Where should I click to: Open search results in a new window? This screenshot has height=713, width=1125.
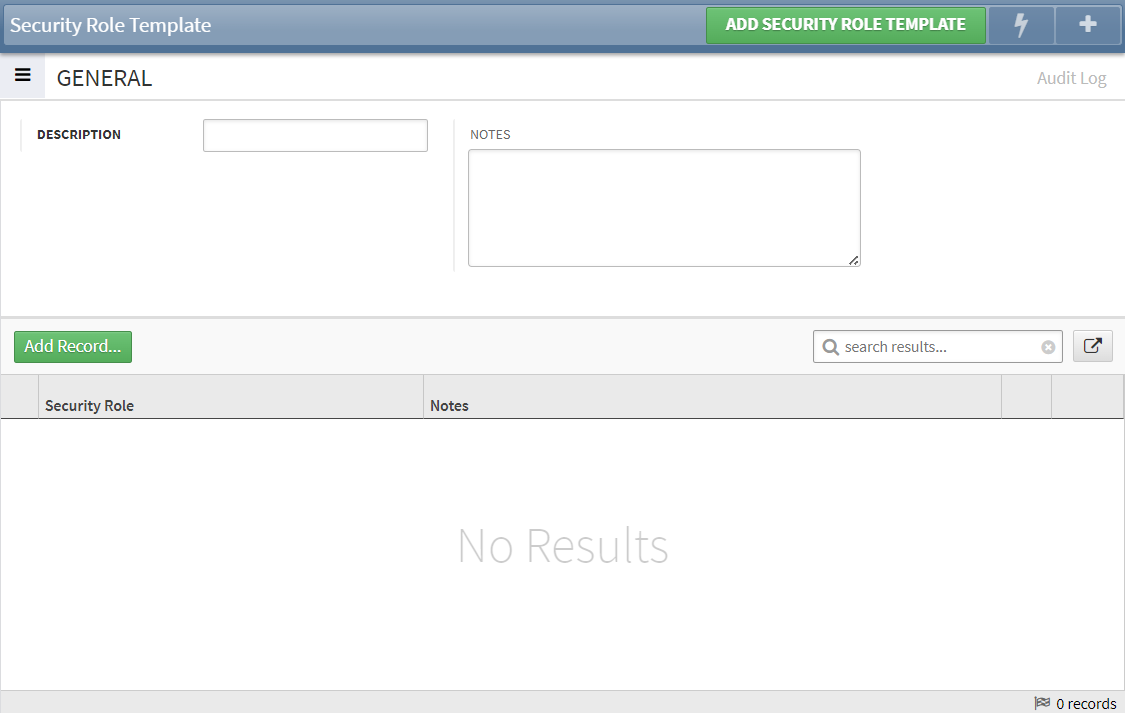pos(1092,346)
